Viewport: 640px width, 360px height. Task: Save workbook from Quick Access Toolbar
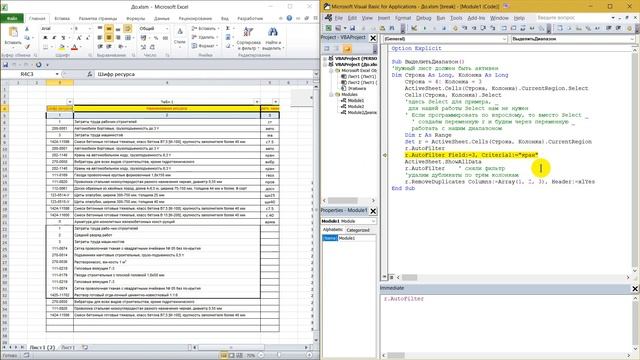pyautogui.click(x=6, y=65)
